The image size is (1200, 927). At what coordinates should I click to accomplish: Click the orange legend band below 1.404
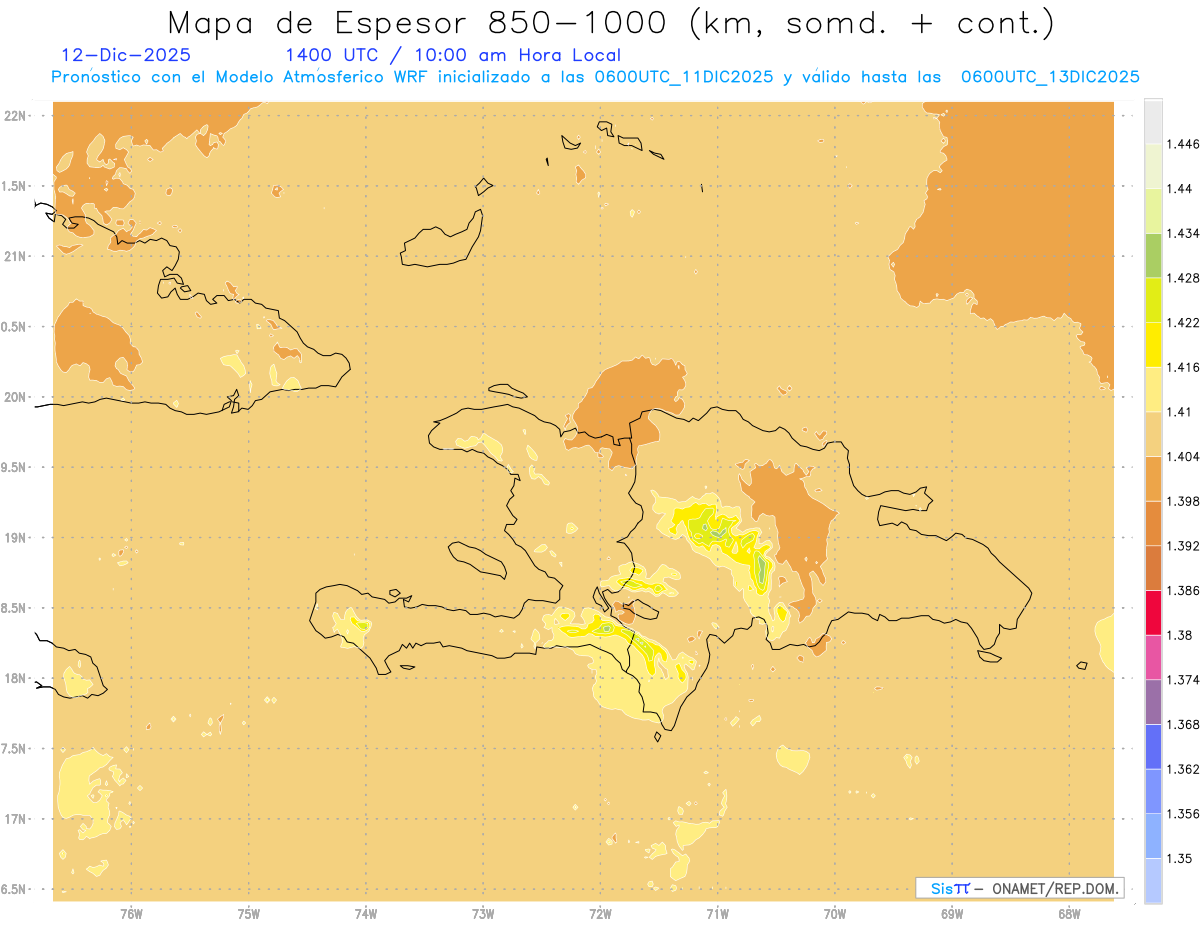[1153, 478]
